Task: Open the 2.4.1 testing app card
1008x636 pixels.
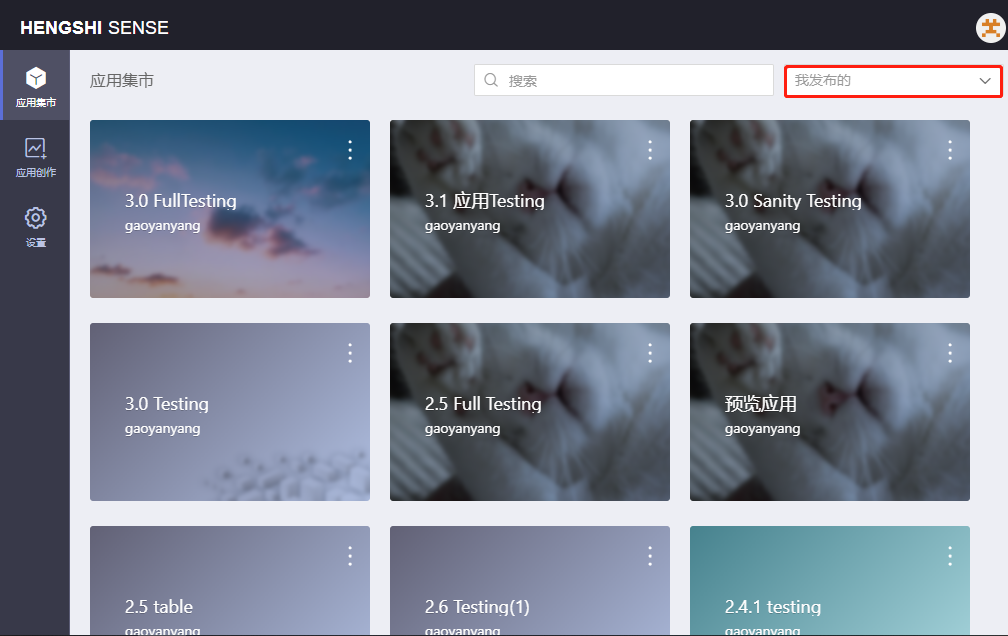Action: pos(829,581)
